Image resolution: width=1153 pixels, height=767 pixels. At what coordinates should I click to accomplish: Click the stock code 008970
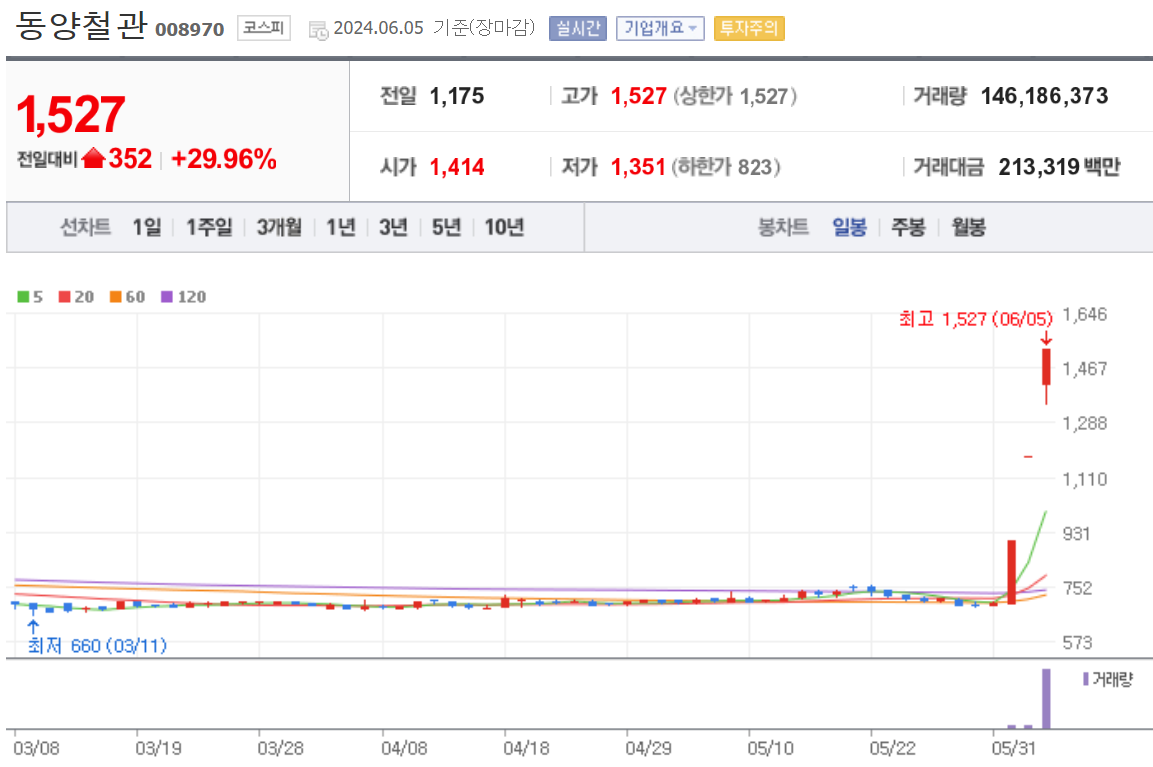[190, 29]
